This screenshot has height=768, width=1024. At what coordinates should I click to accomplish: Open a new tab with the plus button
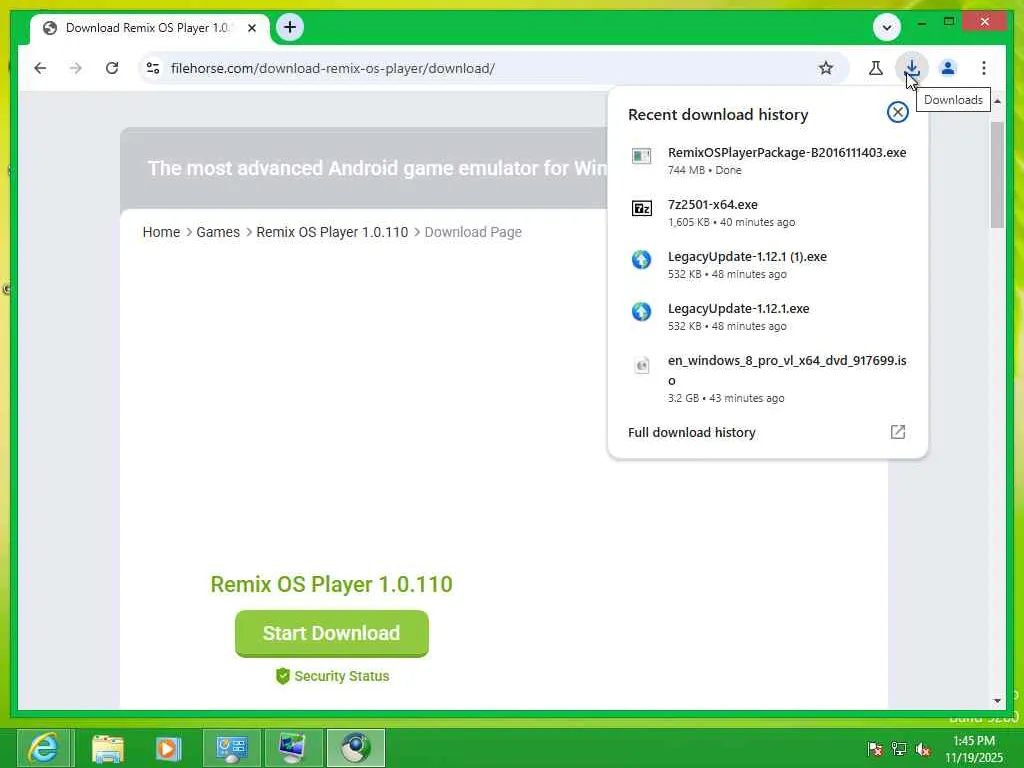click(x=290, y=27)
